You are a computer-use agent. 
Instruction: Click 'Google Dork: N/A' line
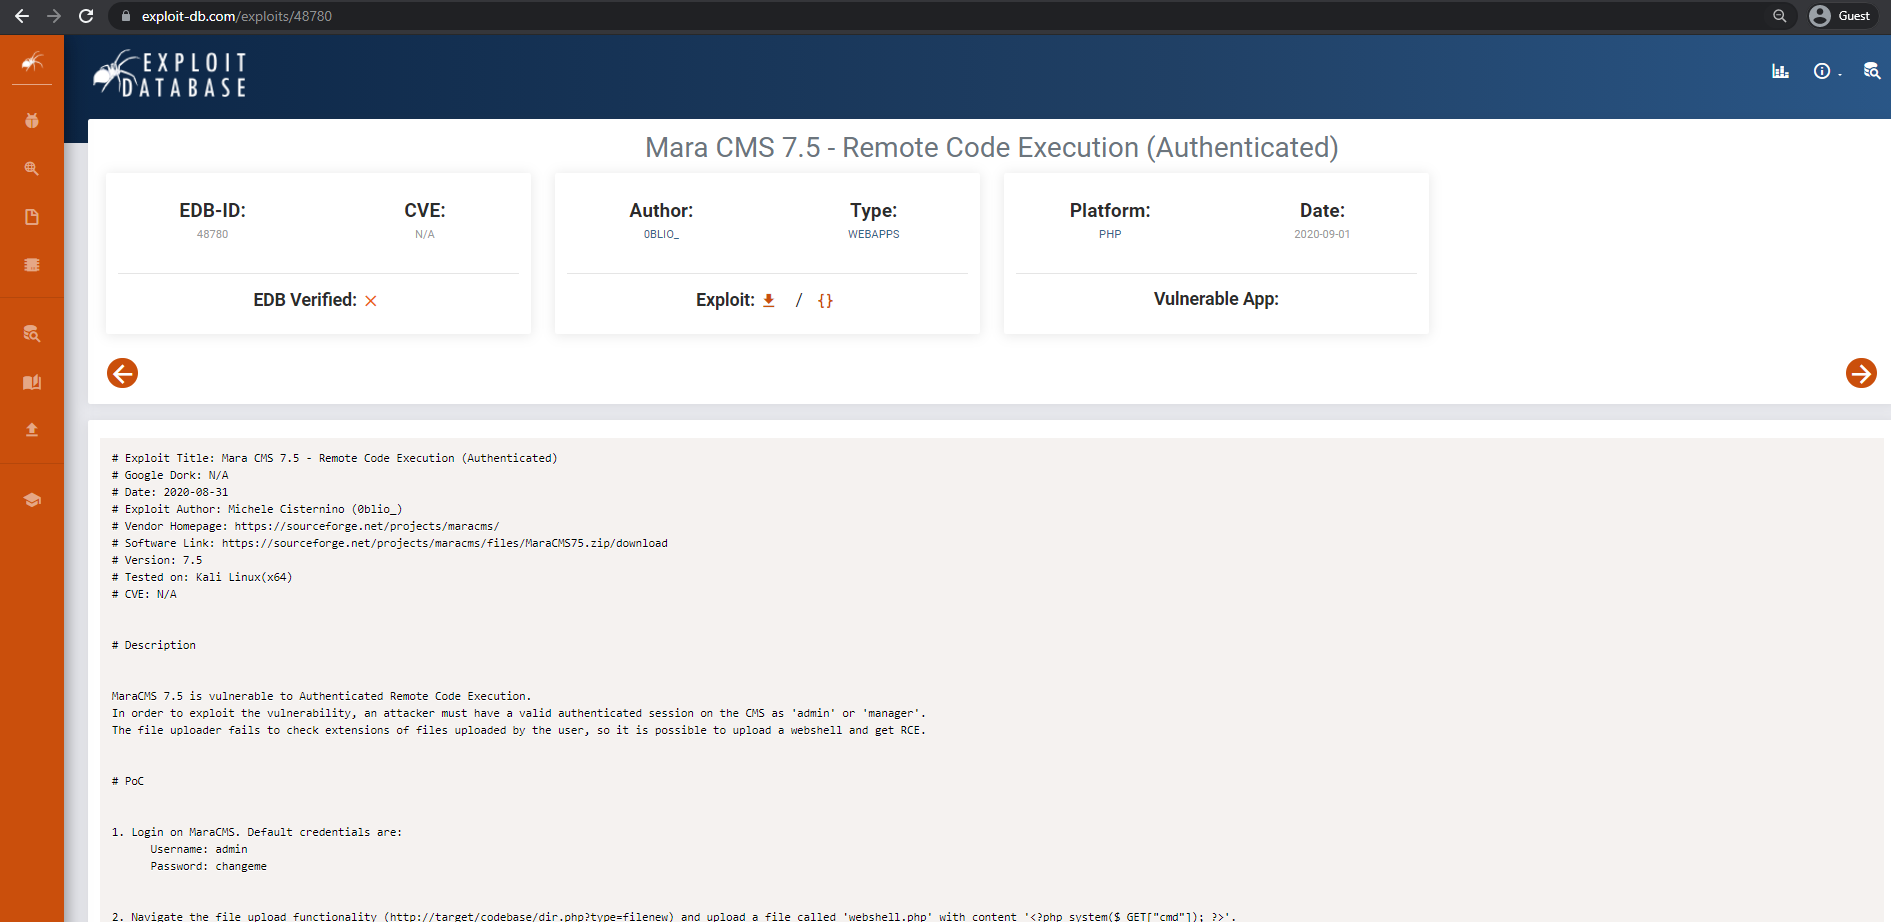[x=170, y=475]
